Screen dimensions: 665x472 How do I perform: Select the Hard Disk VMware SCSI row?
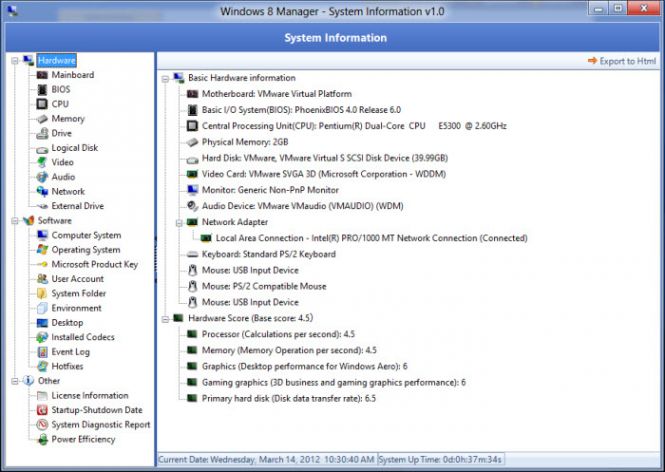pos(325,158)
